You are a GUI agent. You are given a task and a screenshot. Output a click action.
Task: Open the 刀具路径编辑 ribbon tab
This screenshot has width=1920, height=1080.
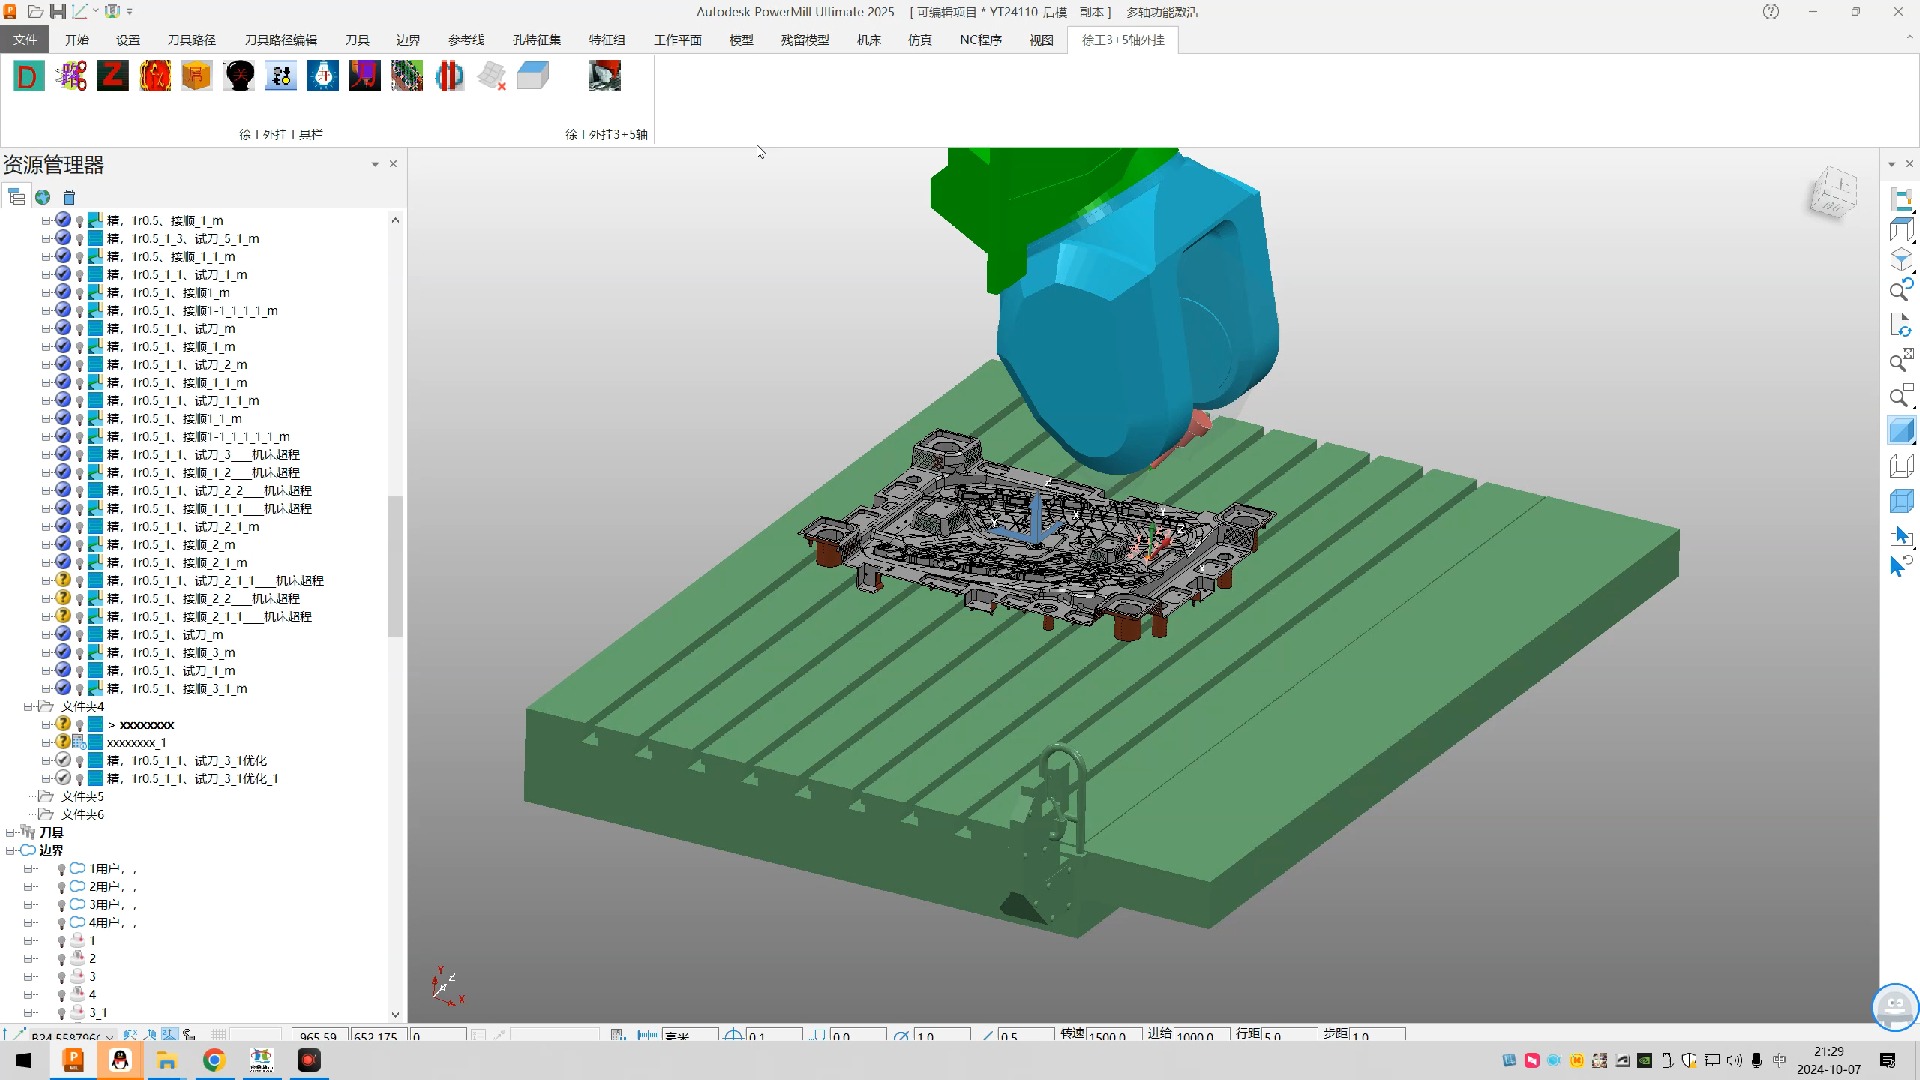tap(281, 40)
